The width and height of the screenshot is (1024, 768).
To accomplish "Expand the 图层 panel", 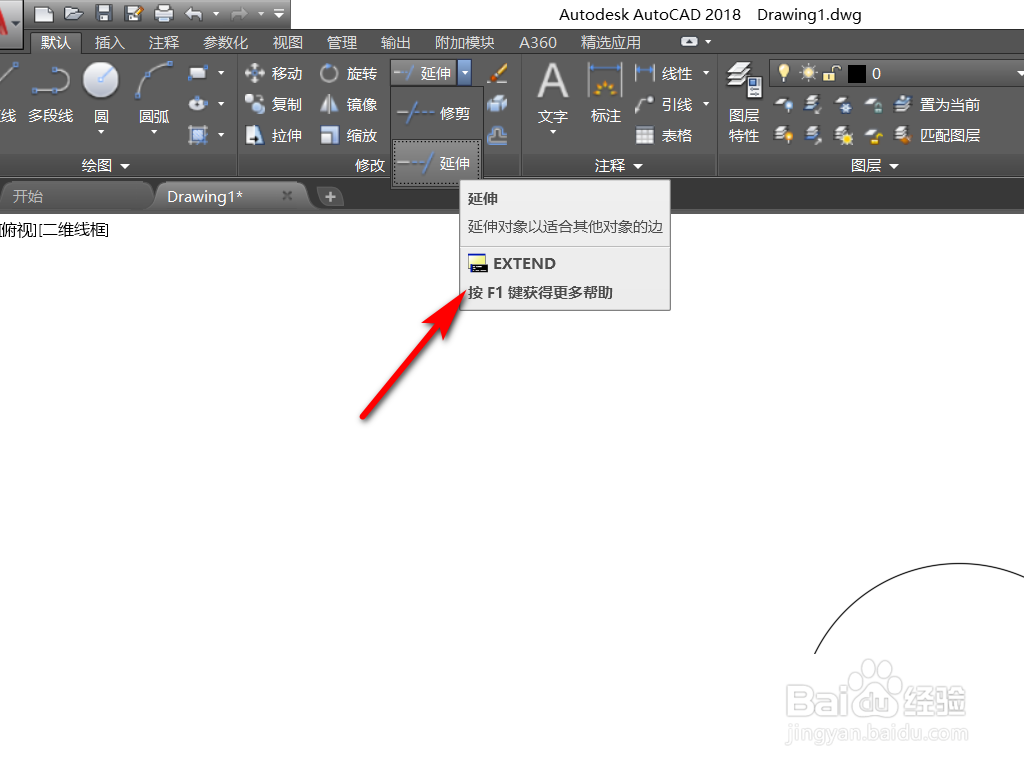I will click(x=875, y=166).
